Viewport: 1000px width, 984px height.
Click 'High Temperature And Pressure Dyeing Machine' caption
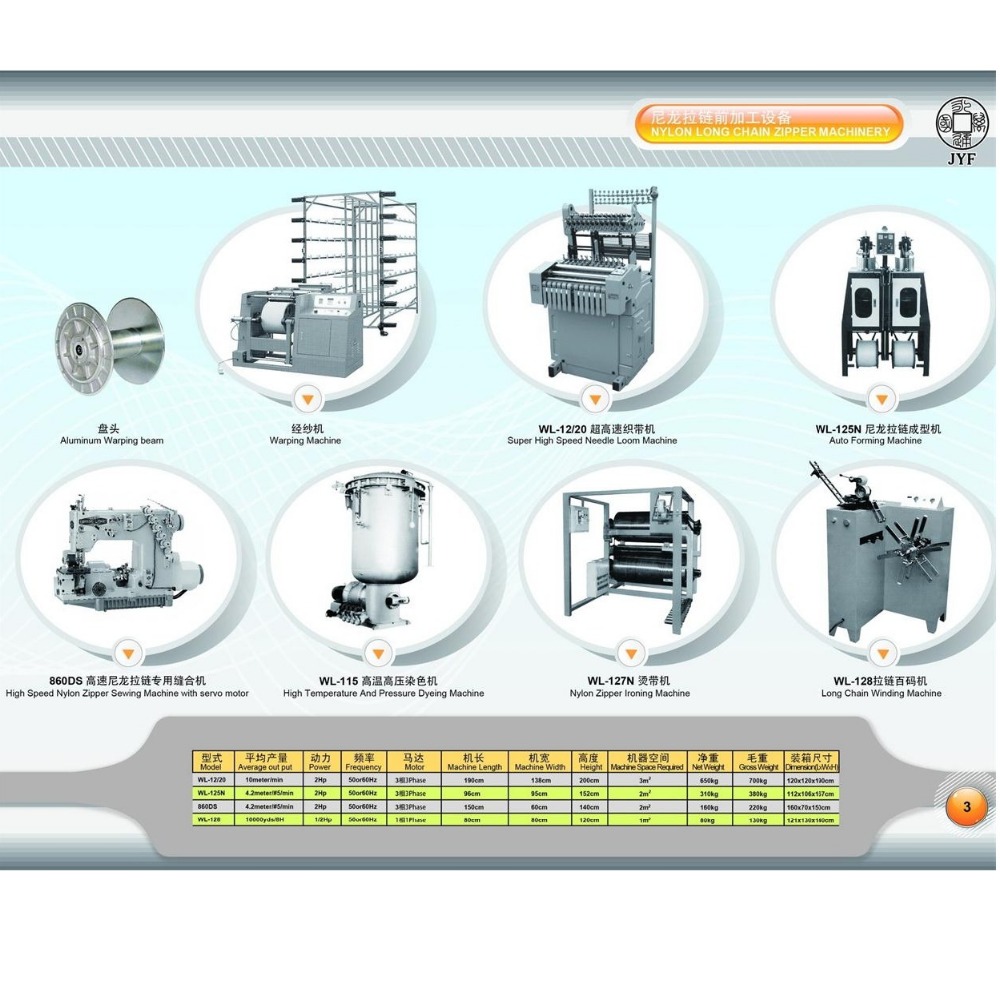click(x=383, y=693)
